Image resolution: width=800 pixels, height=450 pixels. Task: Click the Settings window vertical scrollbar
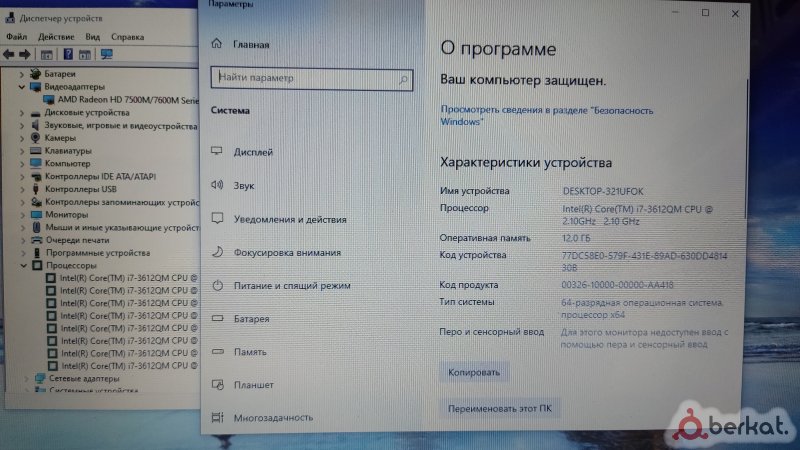tap(746, 148)
